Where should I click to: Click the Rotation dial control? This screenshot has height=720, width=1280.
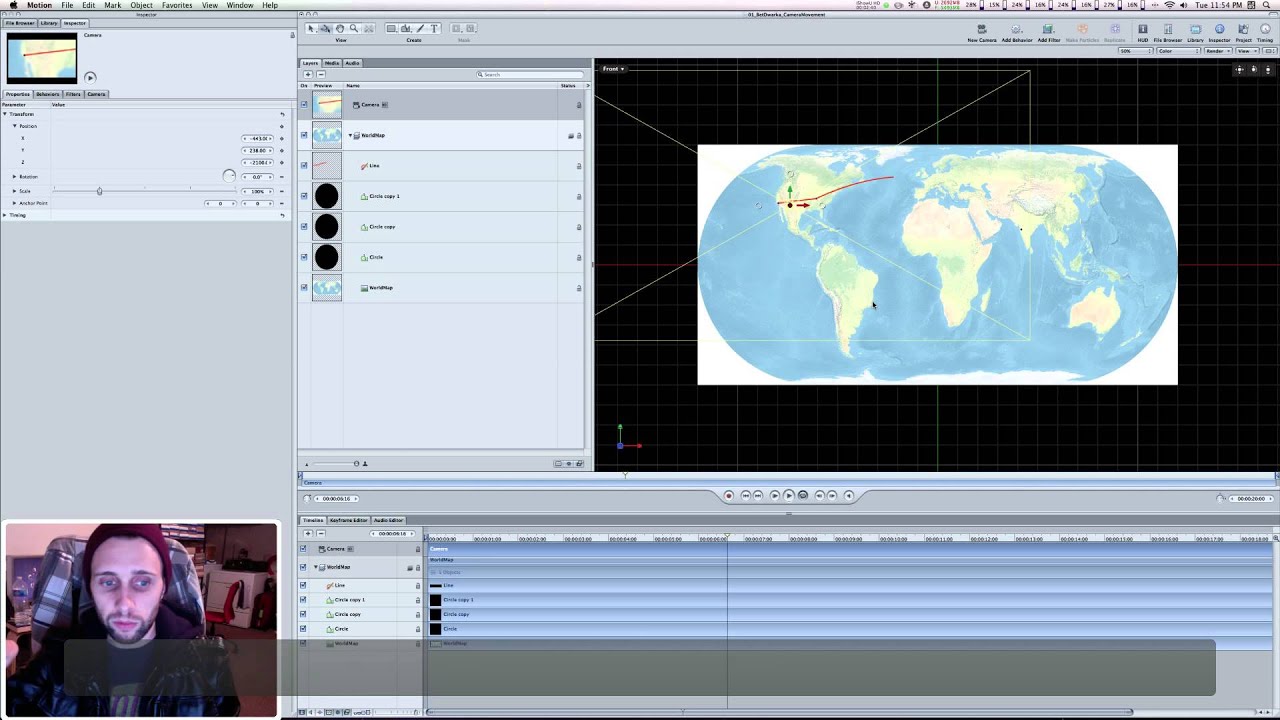coord(229,177)
